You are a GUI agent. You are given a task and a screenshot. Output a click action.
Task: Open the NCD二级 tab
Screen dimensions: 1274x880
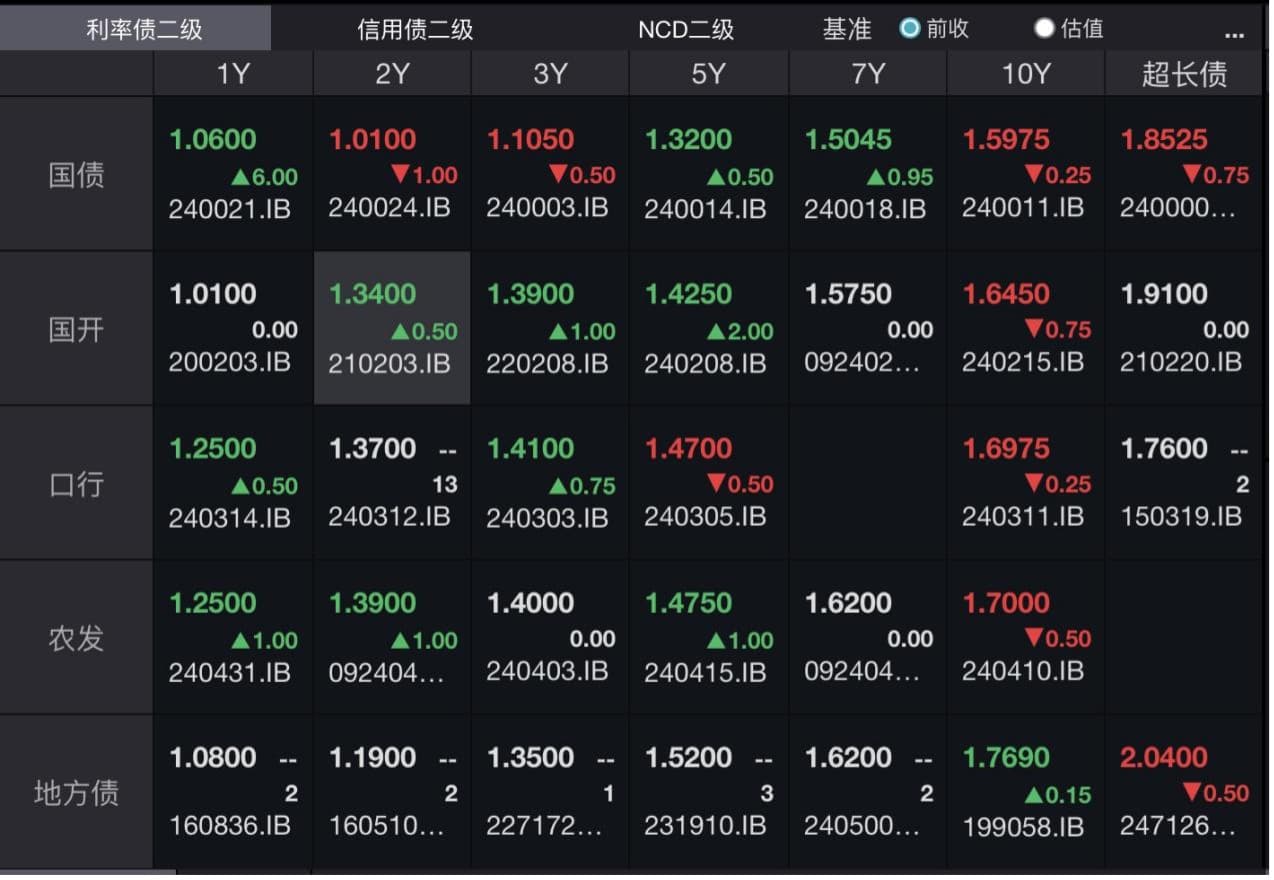click(x=686, y=29)
